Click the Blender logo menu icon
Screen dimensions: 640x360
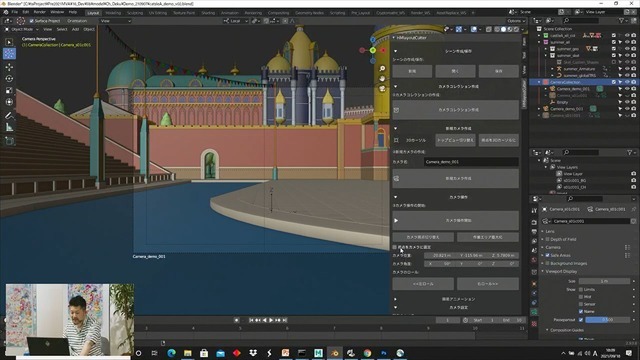pyautogui.click(x=6, y=12)
